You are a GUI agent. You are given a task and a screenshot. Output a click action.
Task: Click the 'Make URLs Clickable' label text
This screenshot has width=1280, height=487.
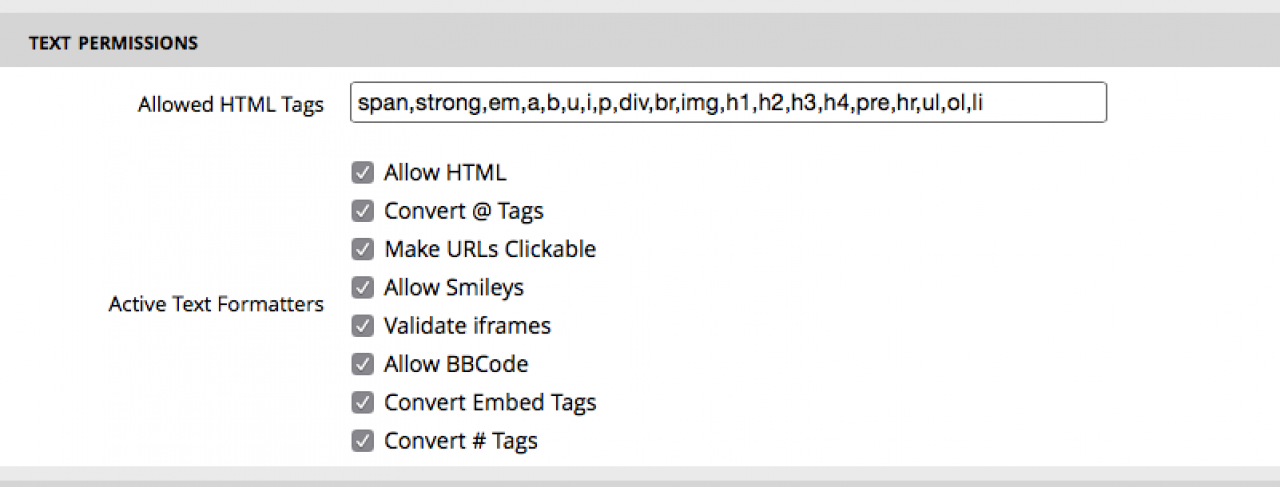(x=489, y=249)
